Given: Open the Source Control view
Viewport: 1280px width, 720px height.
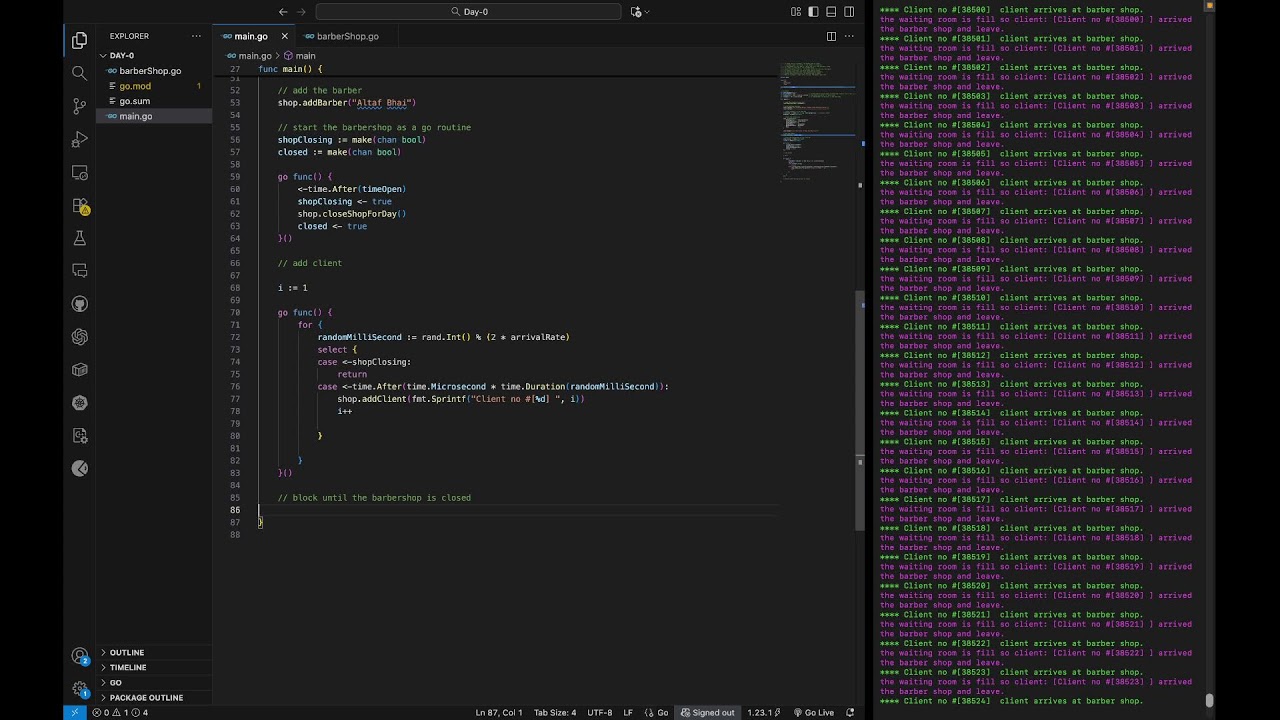Looking at the screenshot, I should (x=80, y=106).
